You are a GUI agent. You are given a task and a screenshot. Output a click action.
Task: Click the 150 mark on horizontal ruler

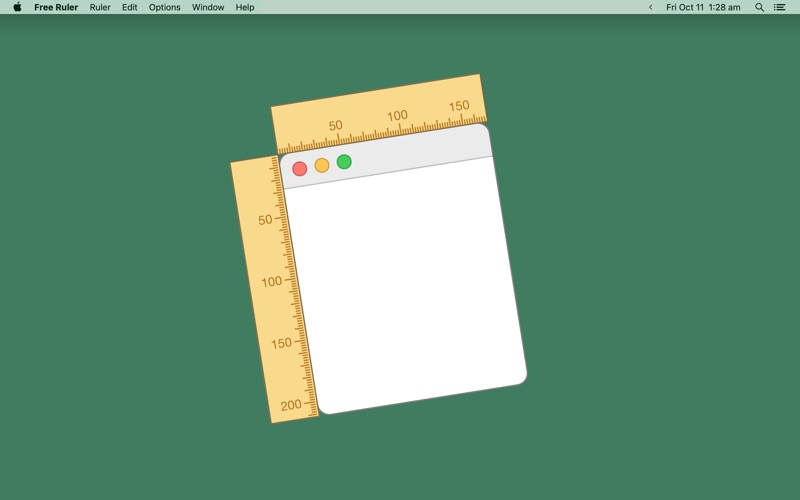pos(459,106)
